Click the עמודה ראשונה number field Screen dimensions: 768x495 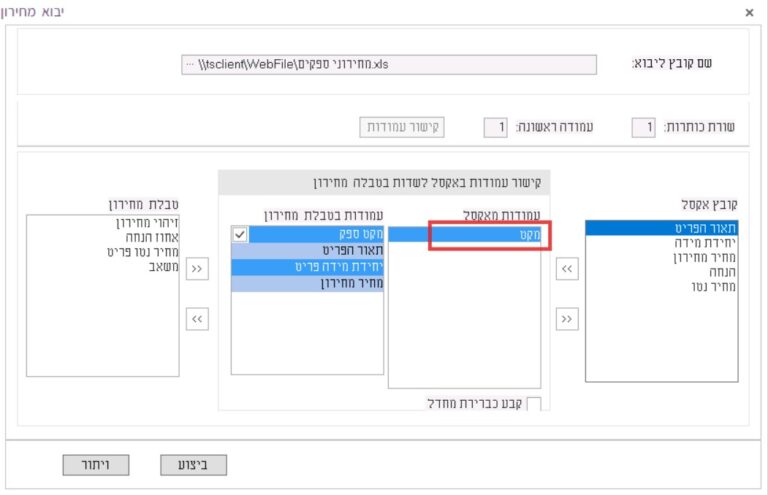tap(495, 127)
